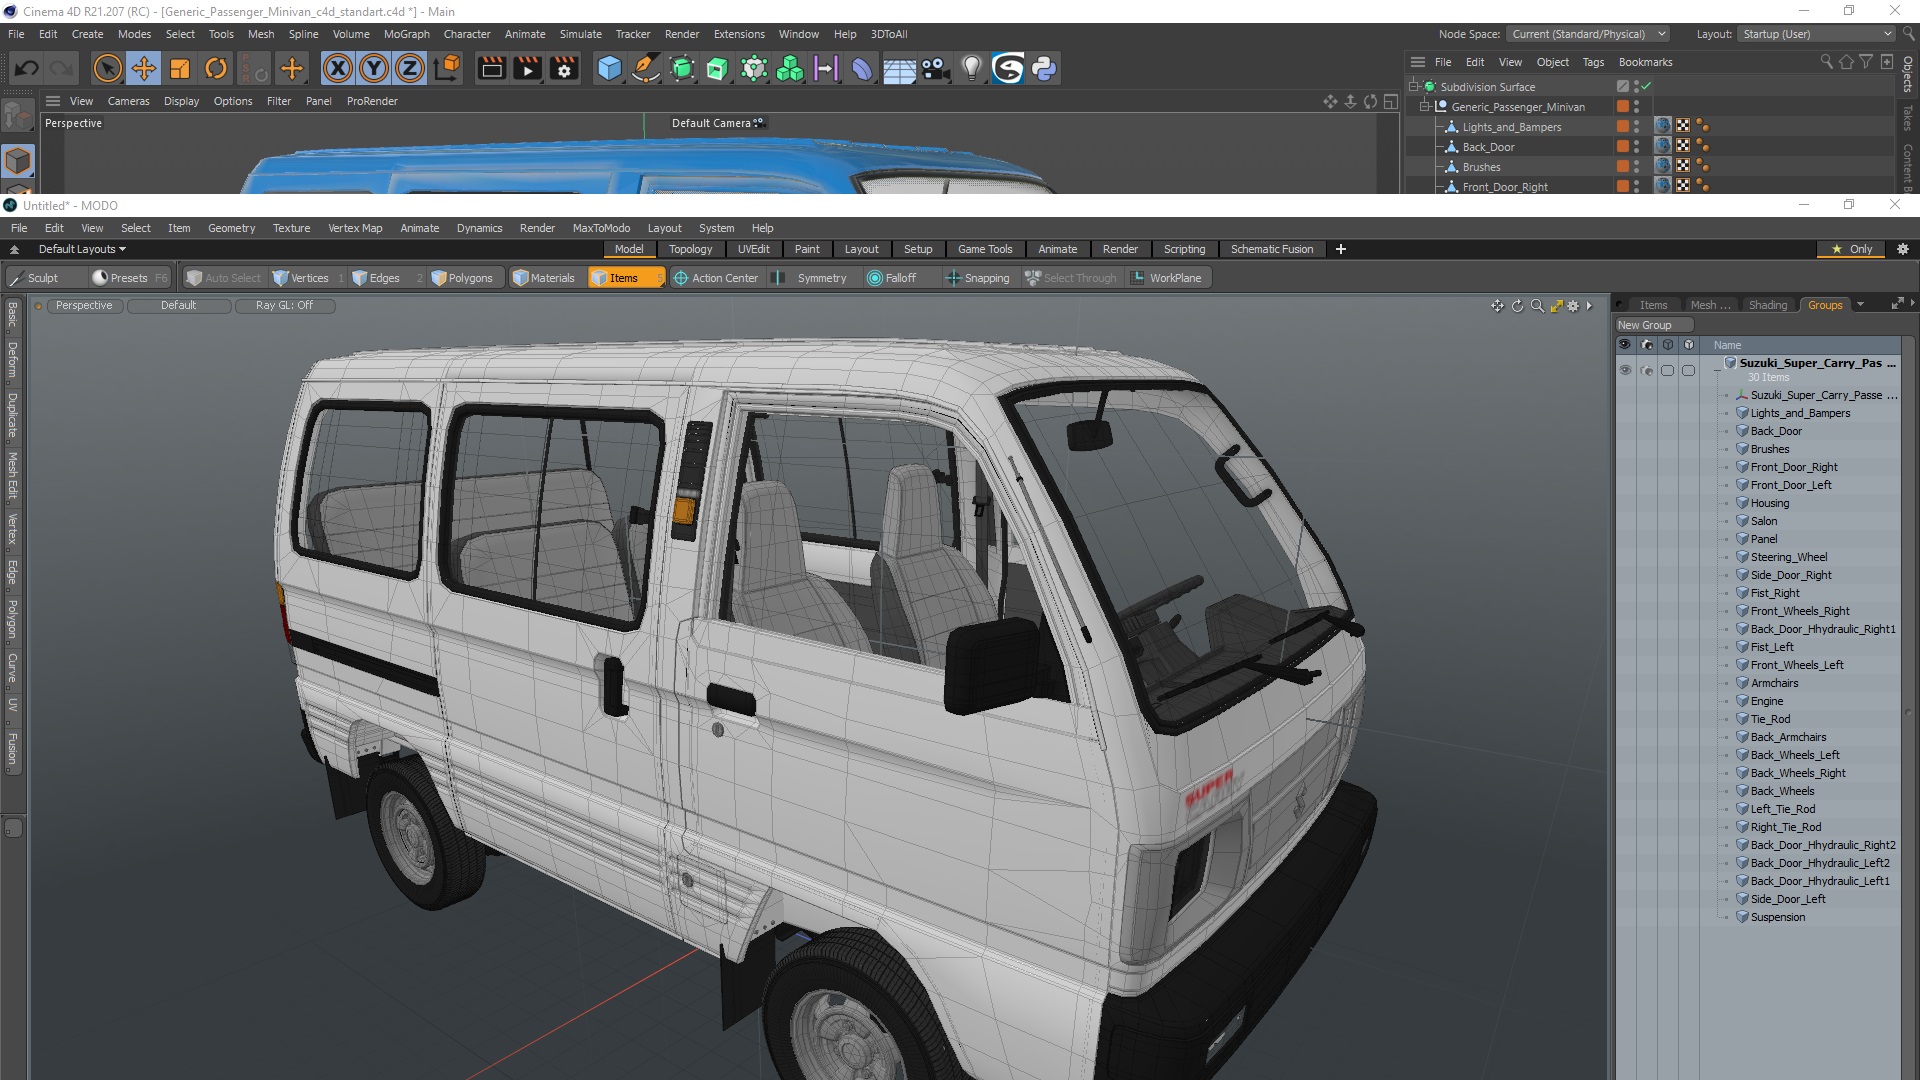Toggle the Y axis lock in Cinema 4D
1920x1080 pixels.
click(374, 68)
